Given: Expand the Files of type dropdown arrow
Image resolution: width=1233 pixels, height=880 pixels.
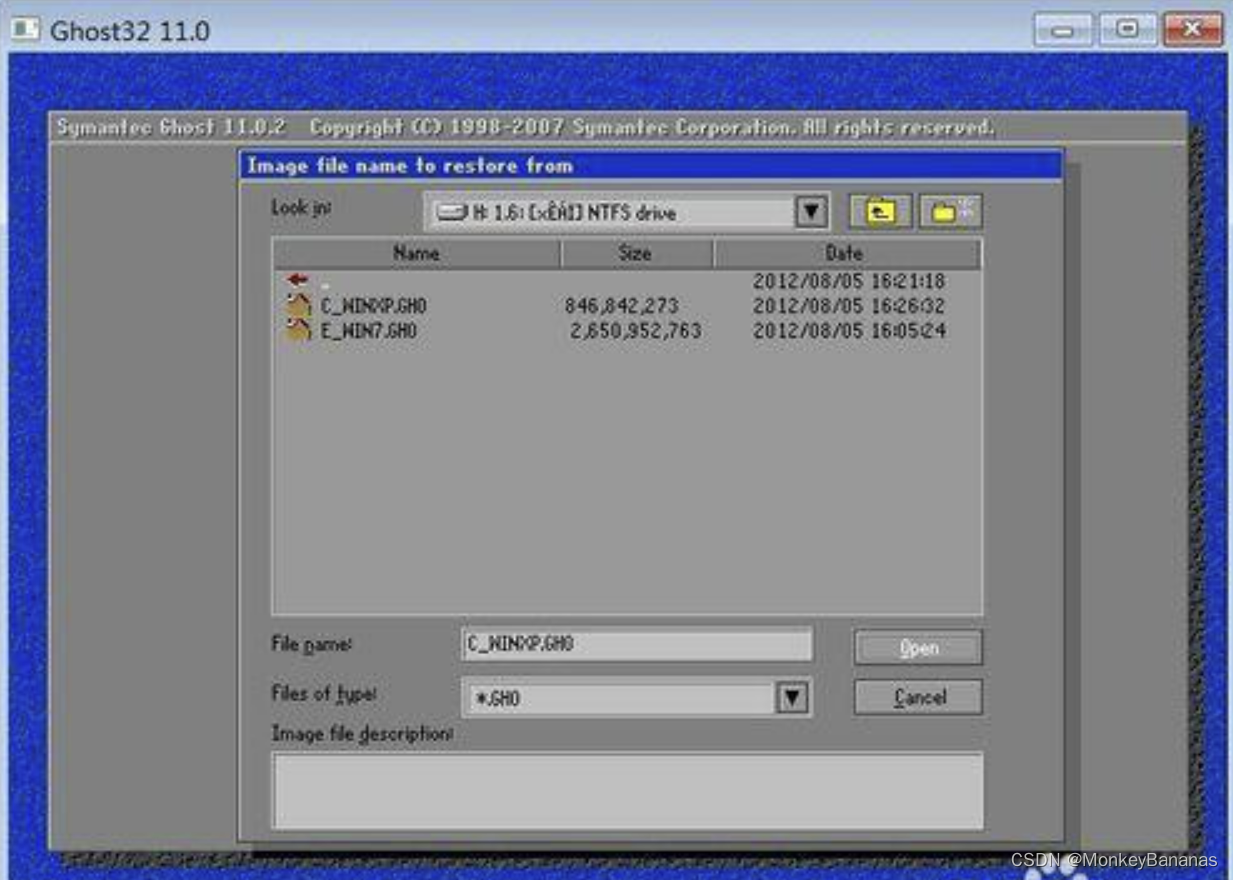Looking at the screenshot, I should coord(792,697).
